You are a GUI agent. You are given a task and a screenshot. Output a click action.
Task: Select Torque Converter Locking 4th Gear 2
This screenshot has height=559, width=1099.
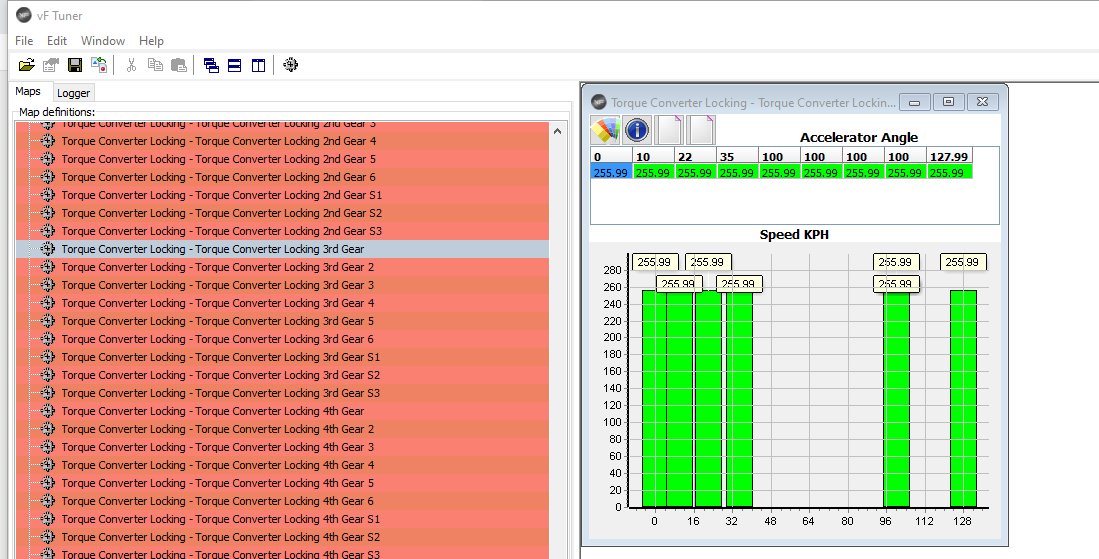[282, 429]
